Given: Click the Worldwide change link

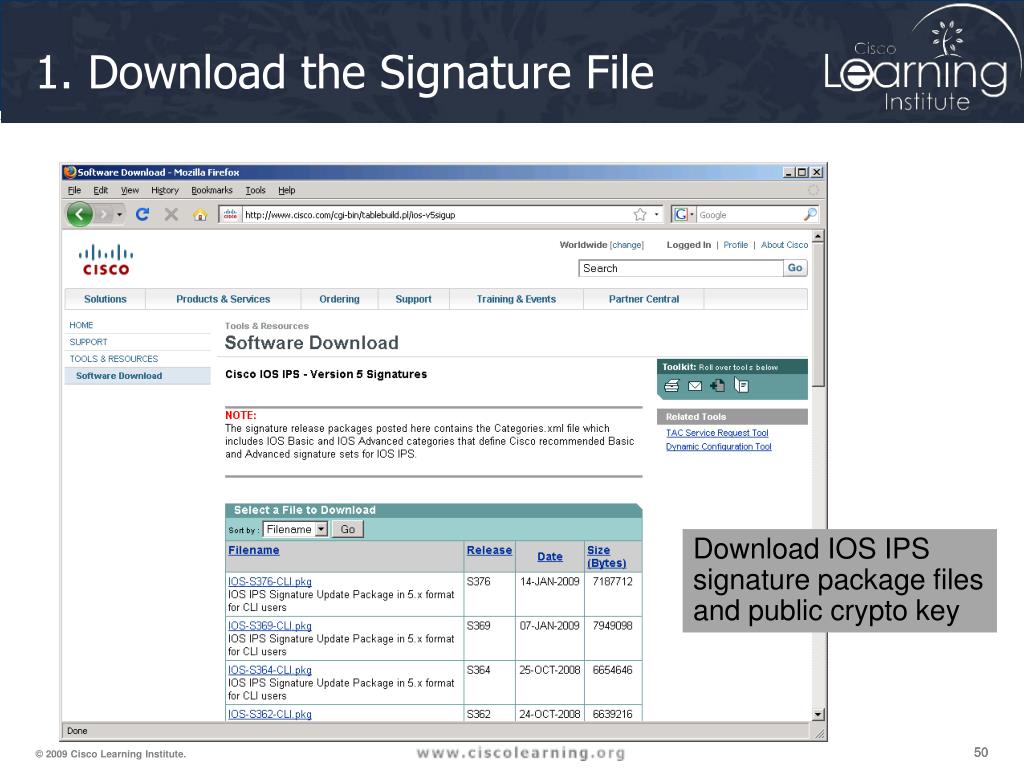Looking at the screenshot, I should (x=627, y=245).
